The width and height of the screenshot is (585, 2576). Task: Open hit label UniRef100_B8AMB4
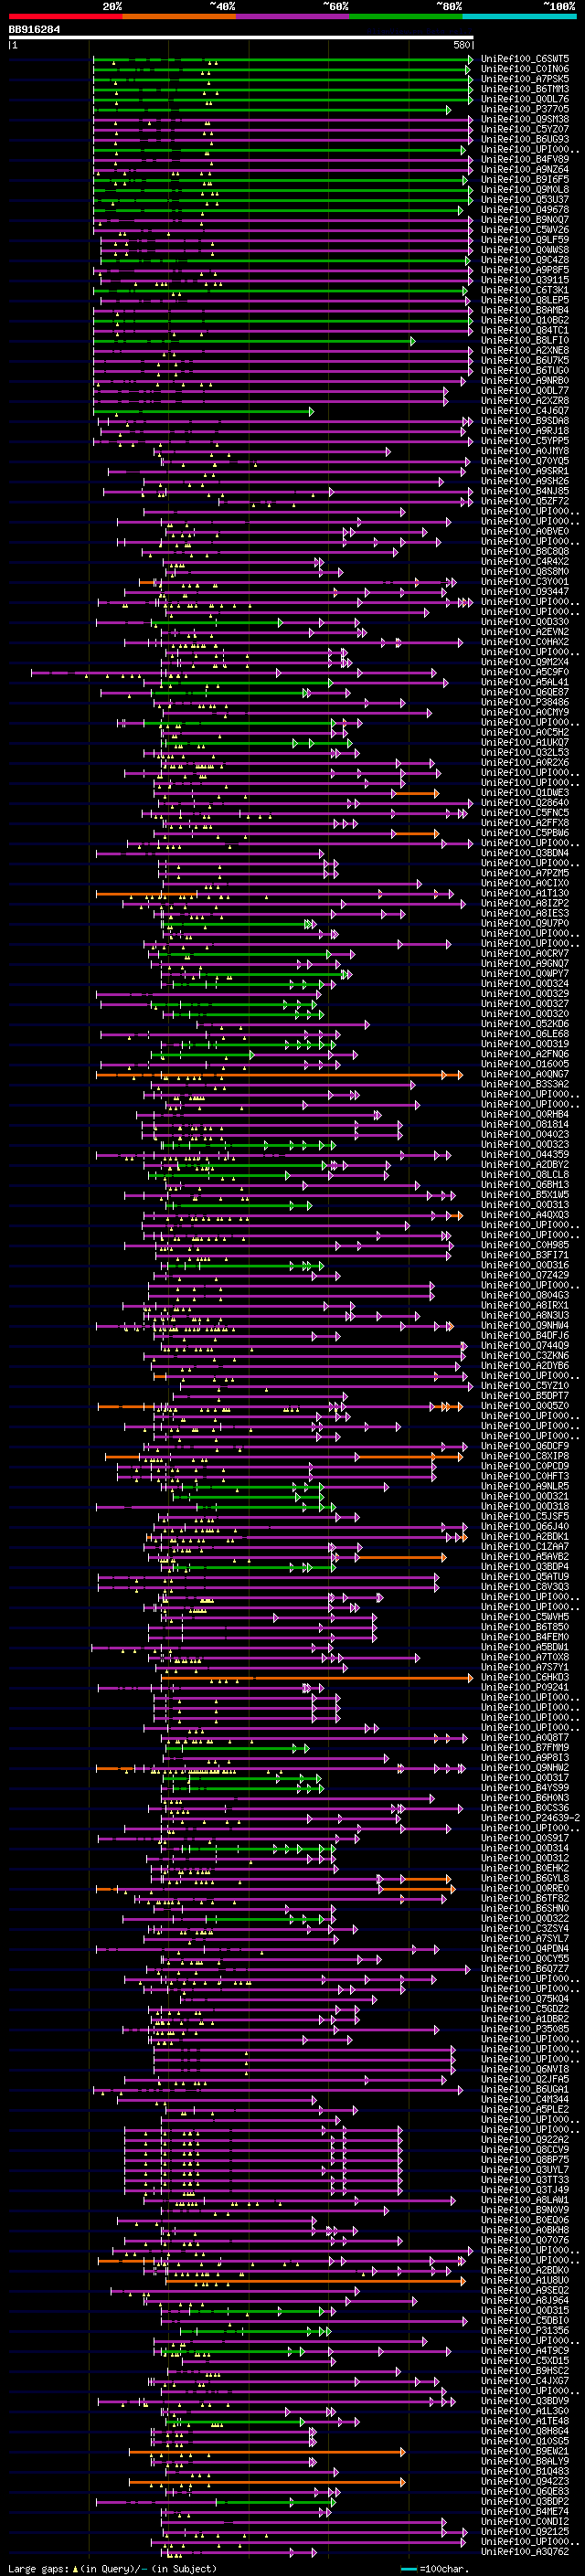(x=525, y=310)
